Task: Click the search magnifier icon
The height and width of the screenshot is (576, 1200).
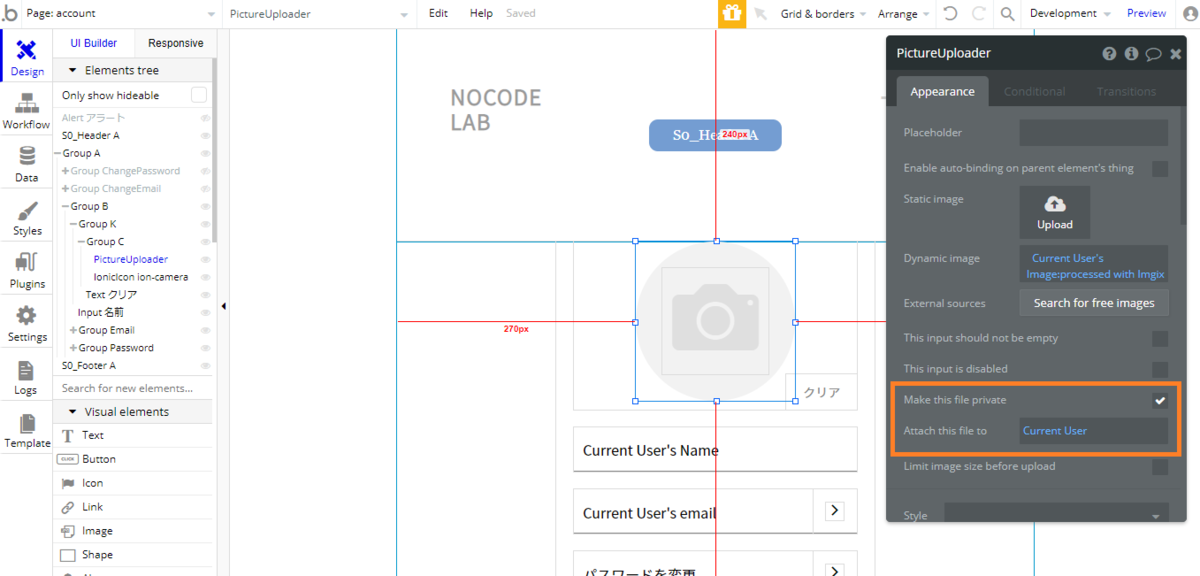Action: coord(1007,14)
